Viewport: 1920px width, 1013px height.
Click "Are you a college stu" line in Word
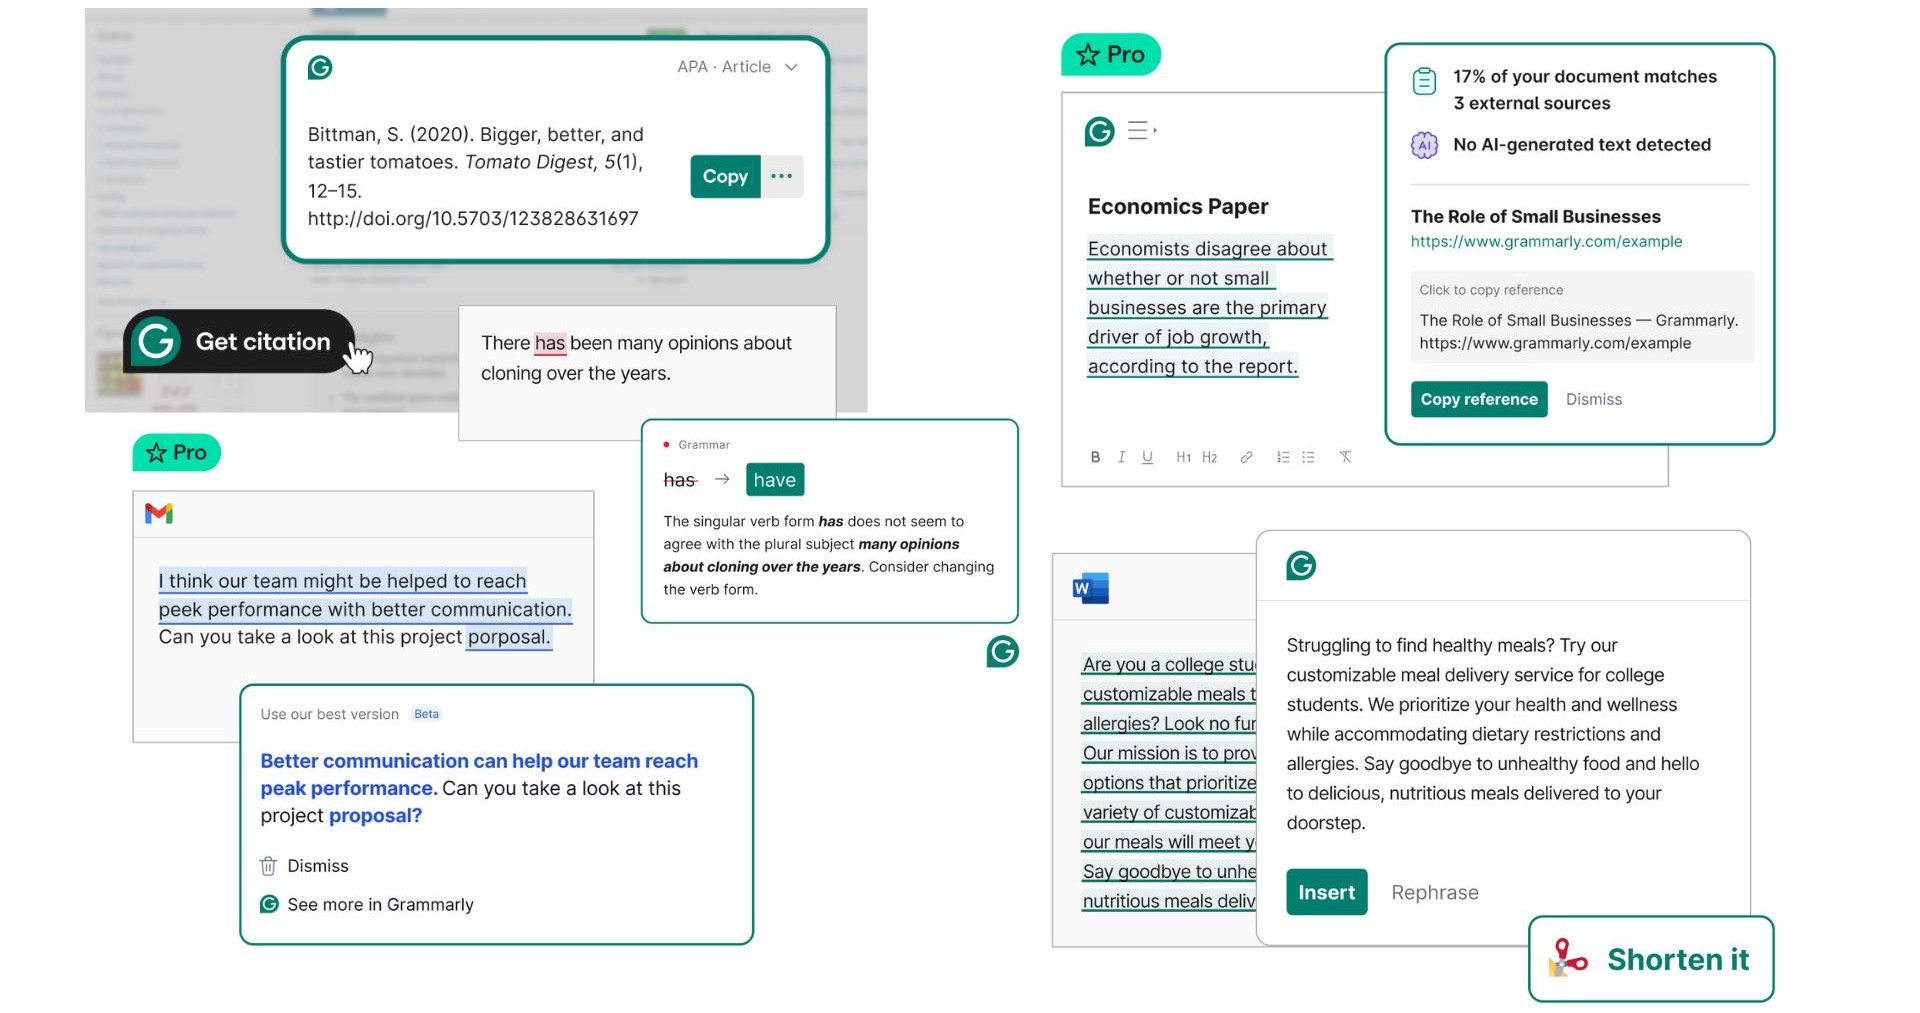pos(1169,664)
